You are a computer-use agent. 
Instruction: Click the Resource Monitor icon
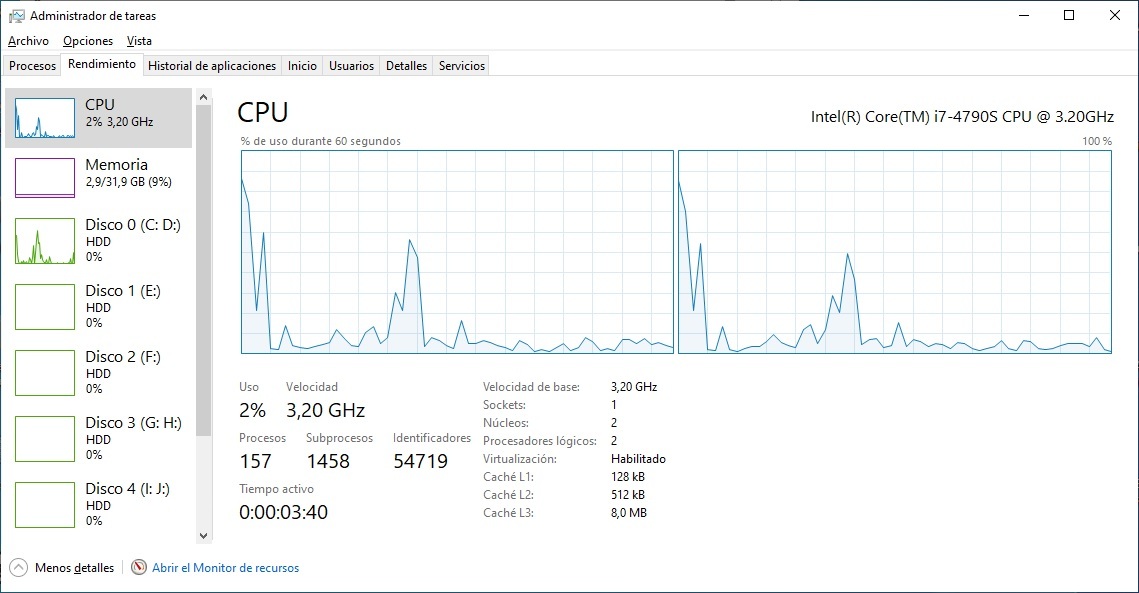[139, 568]
